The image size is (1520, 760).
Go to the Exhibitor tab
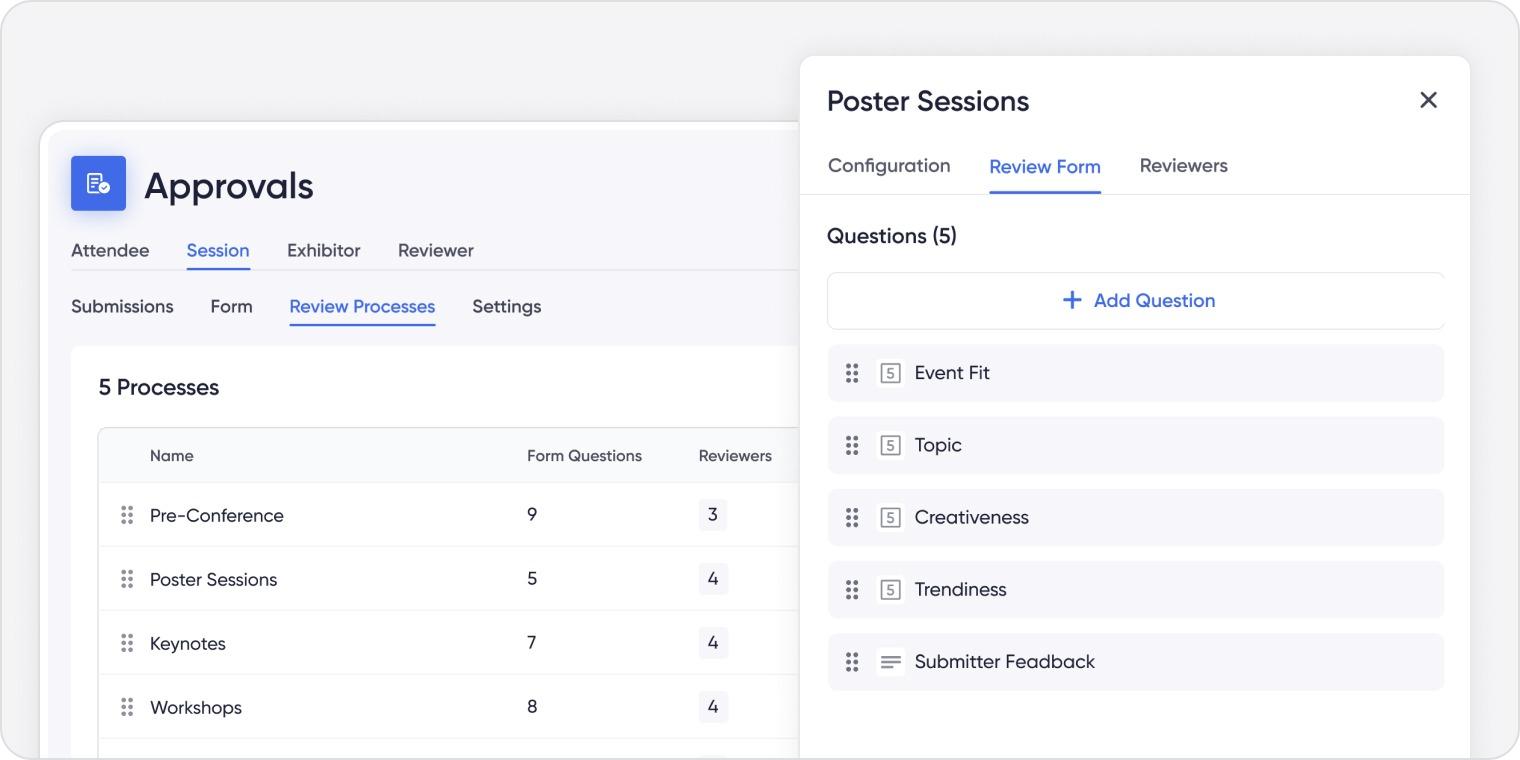323,250
